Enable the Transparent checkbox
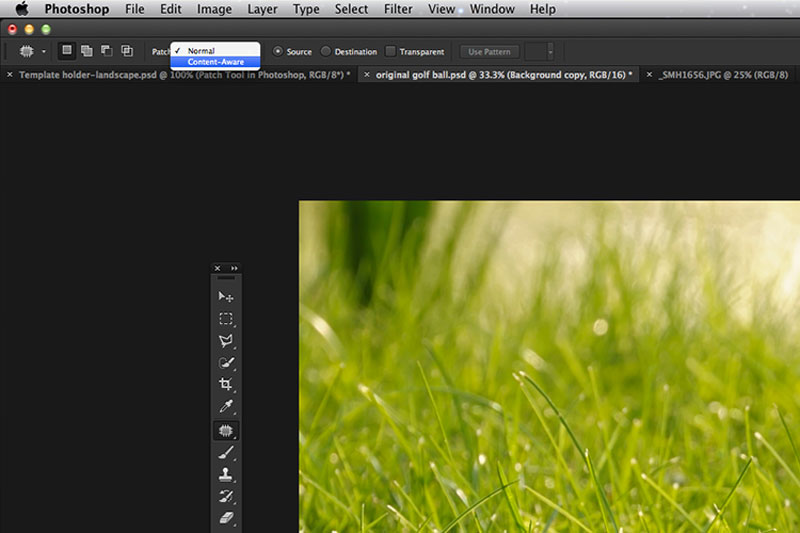 (x=391, y=52)
